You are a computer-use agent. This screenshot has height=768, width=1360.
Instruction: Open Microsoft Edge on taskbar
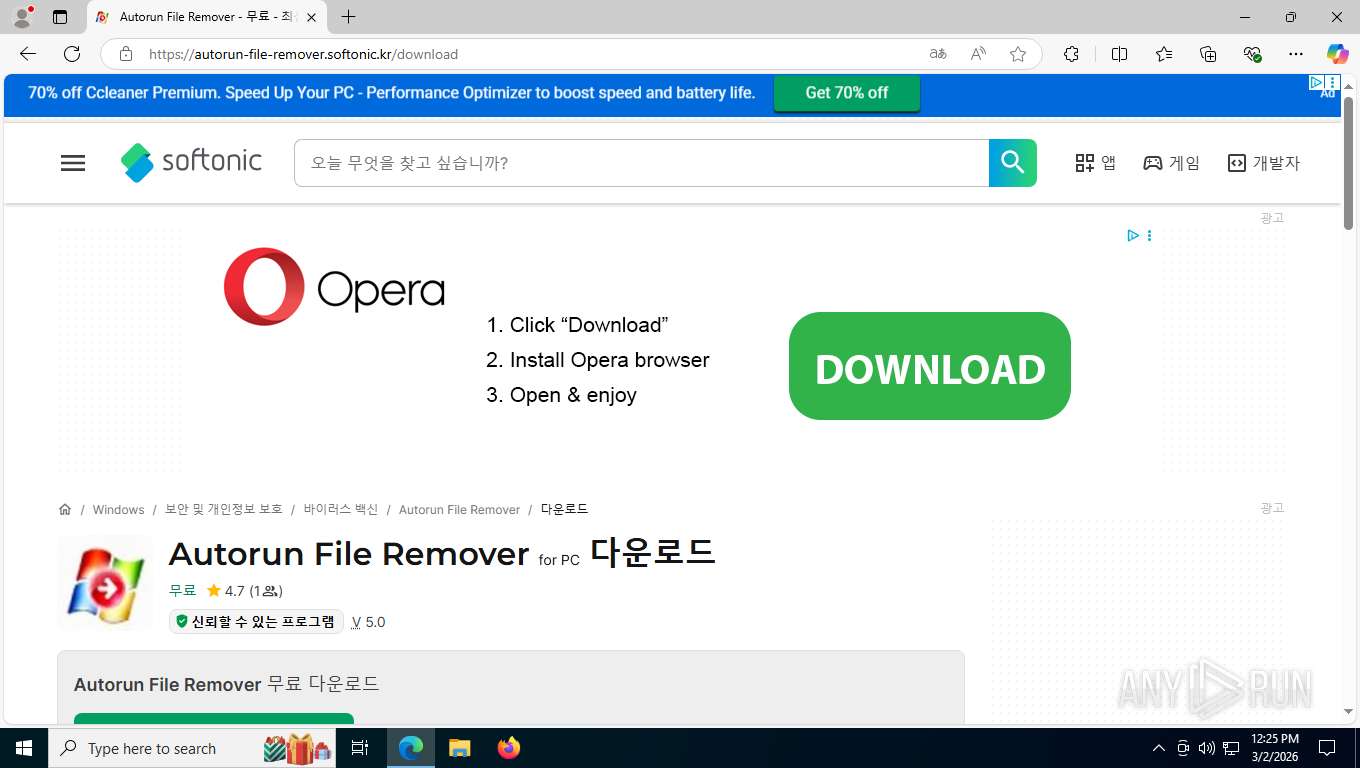coord(411,748)
